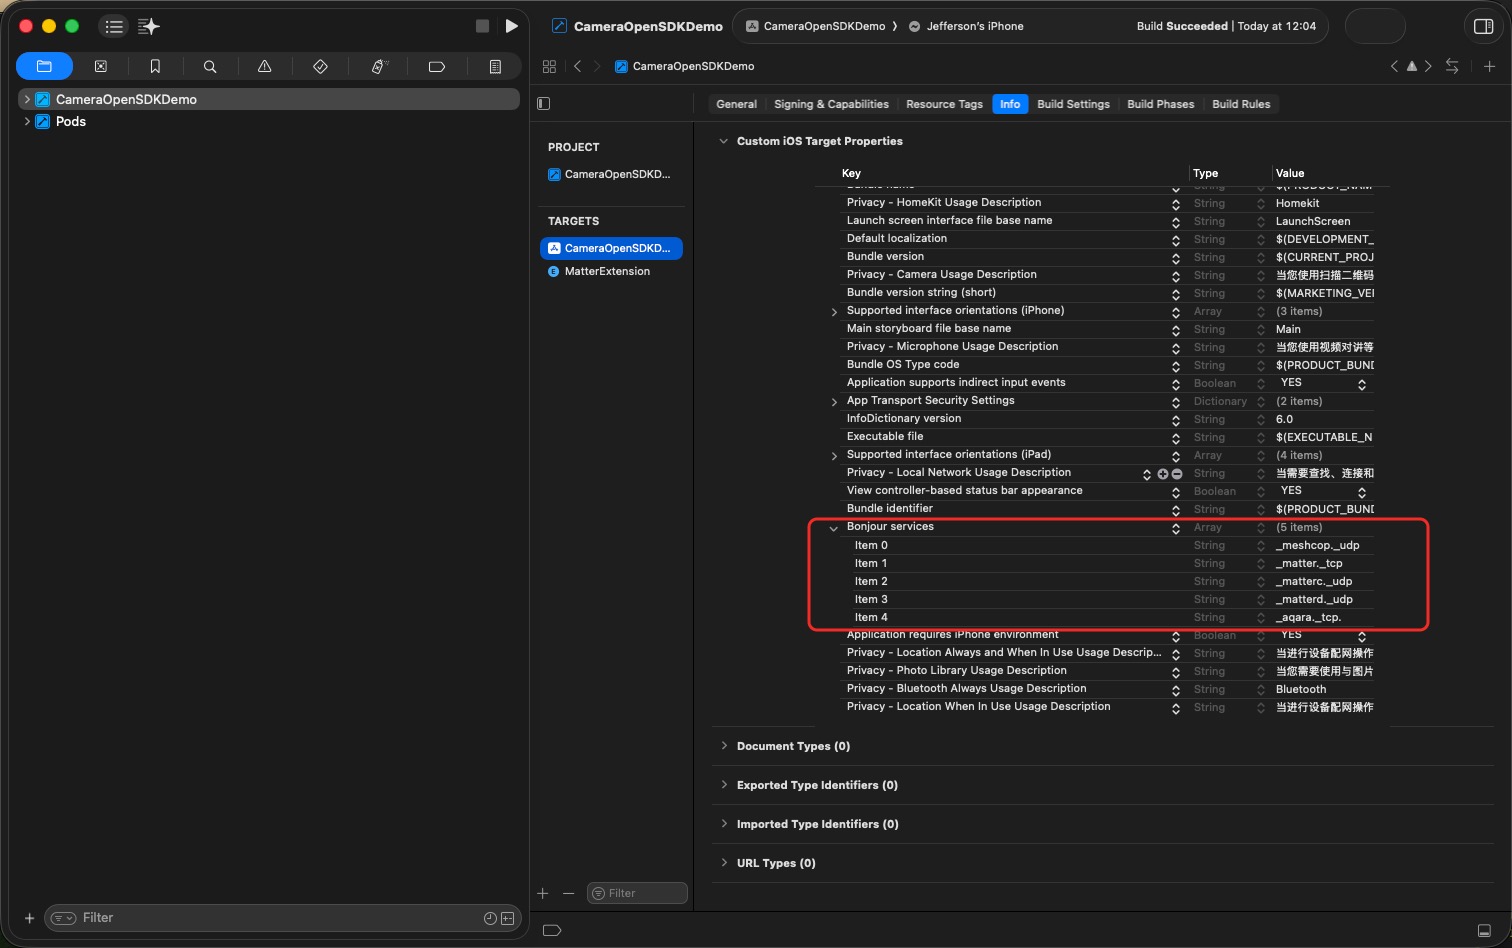The image size is (1512, 948).
Task: Click the targets Filter field
Action: pos(638,893)
